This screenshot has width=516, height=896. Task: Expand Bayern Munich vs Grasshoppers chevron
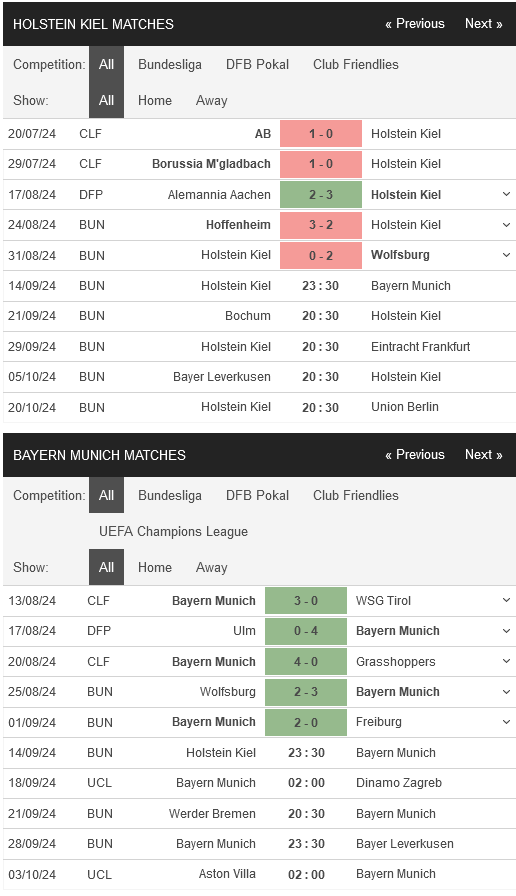pos(506,661)
